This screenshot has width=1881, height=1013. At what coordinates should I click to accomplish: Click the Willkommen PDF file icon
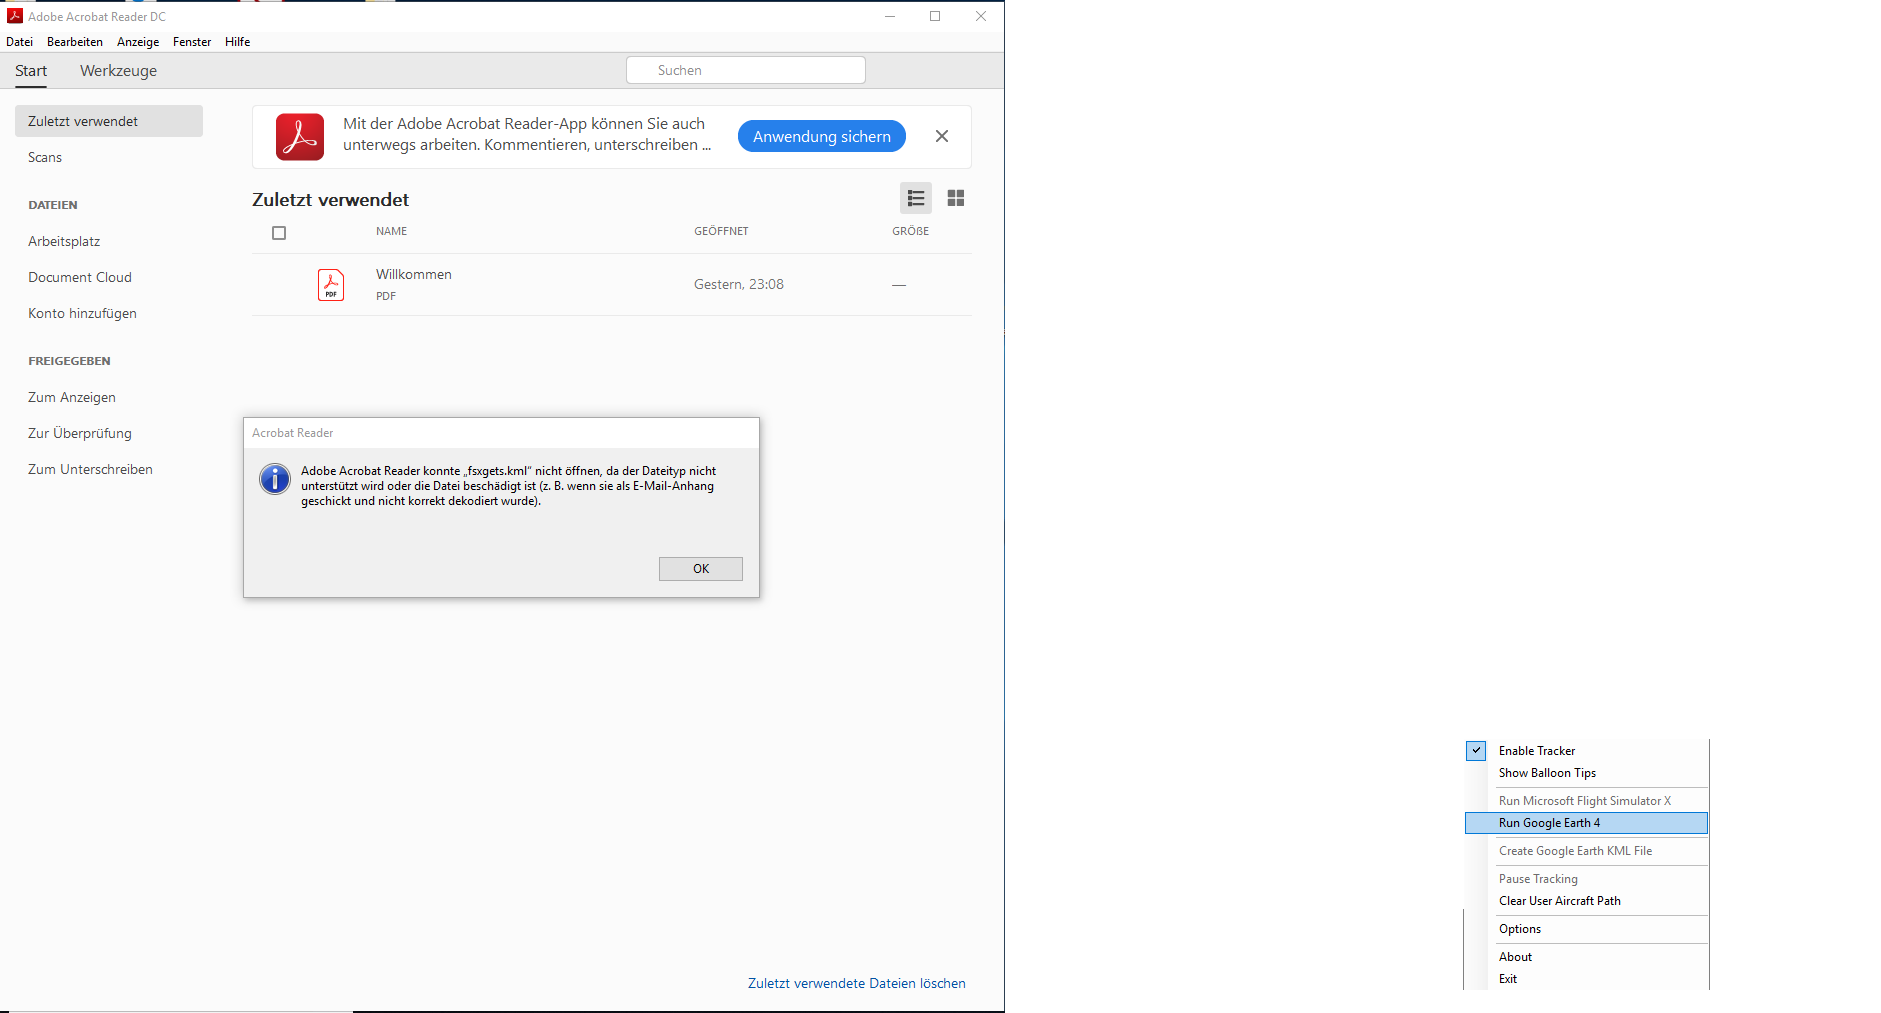[331, 285]
